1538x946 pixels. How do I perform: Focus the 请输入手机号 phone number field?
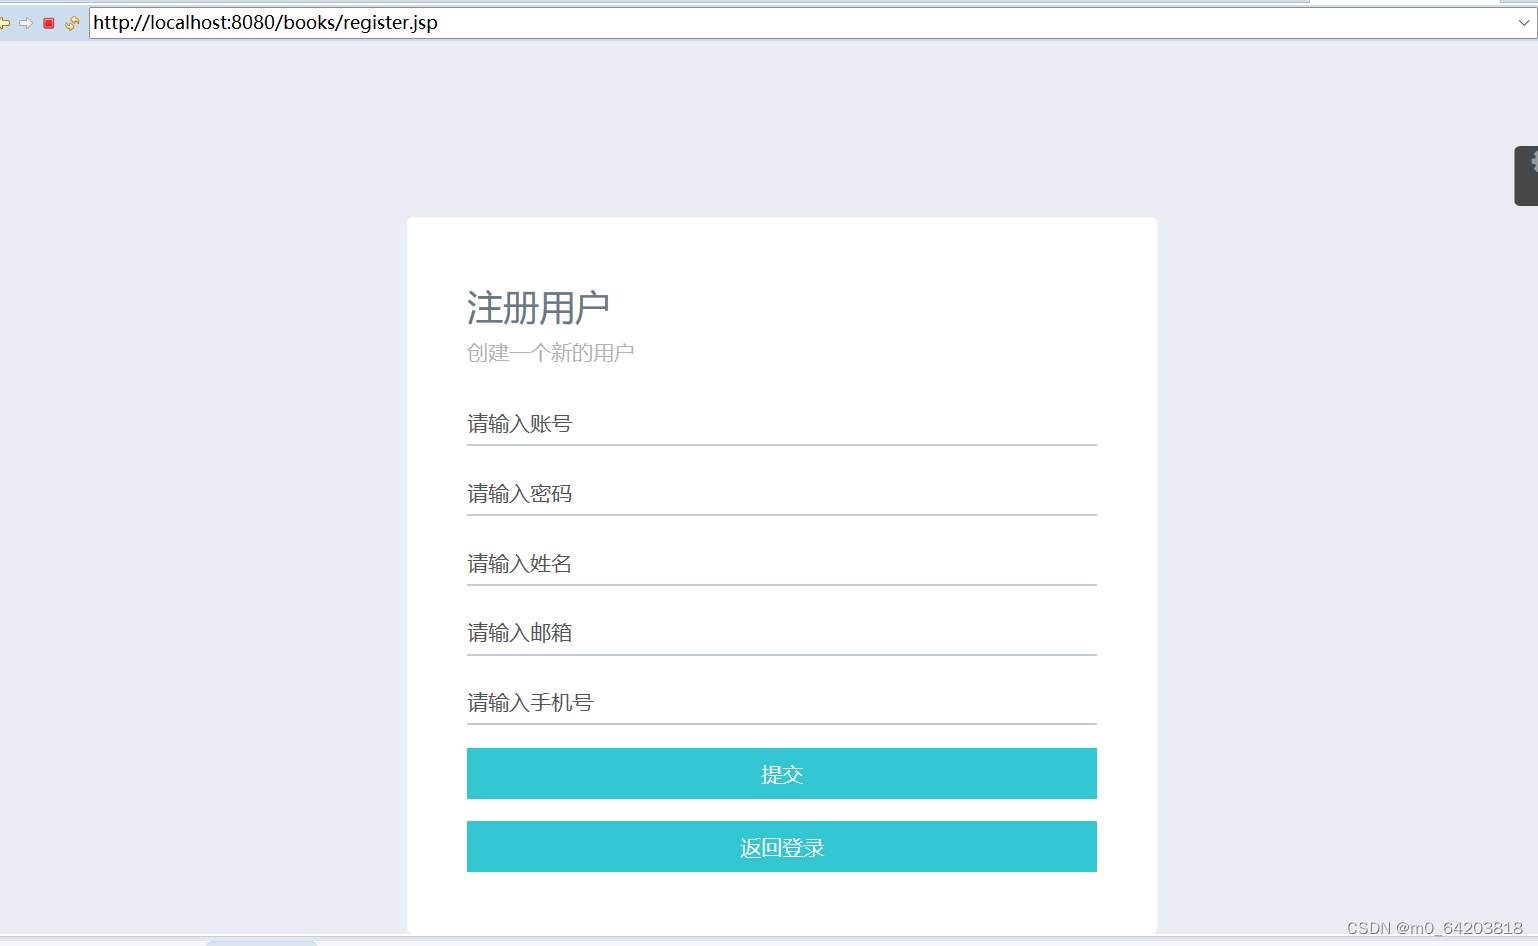click(781, 703)
